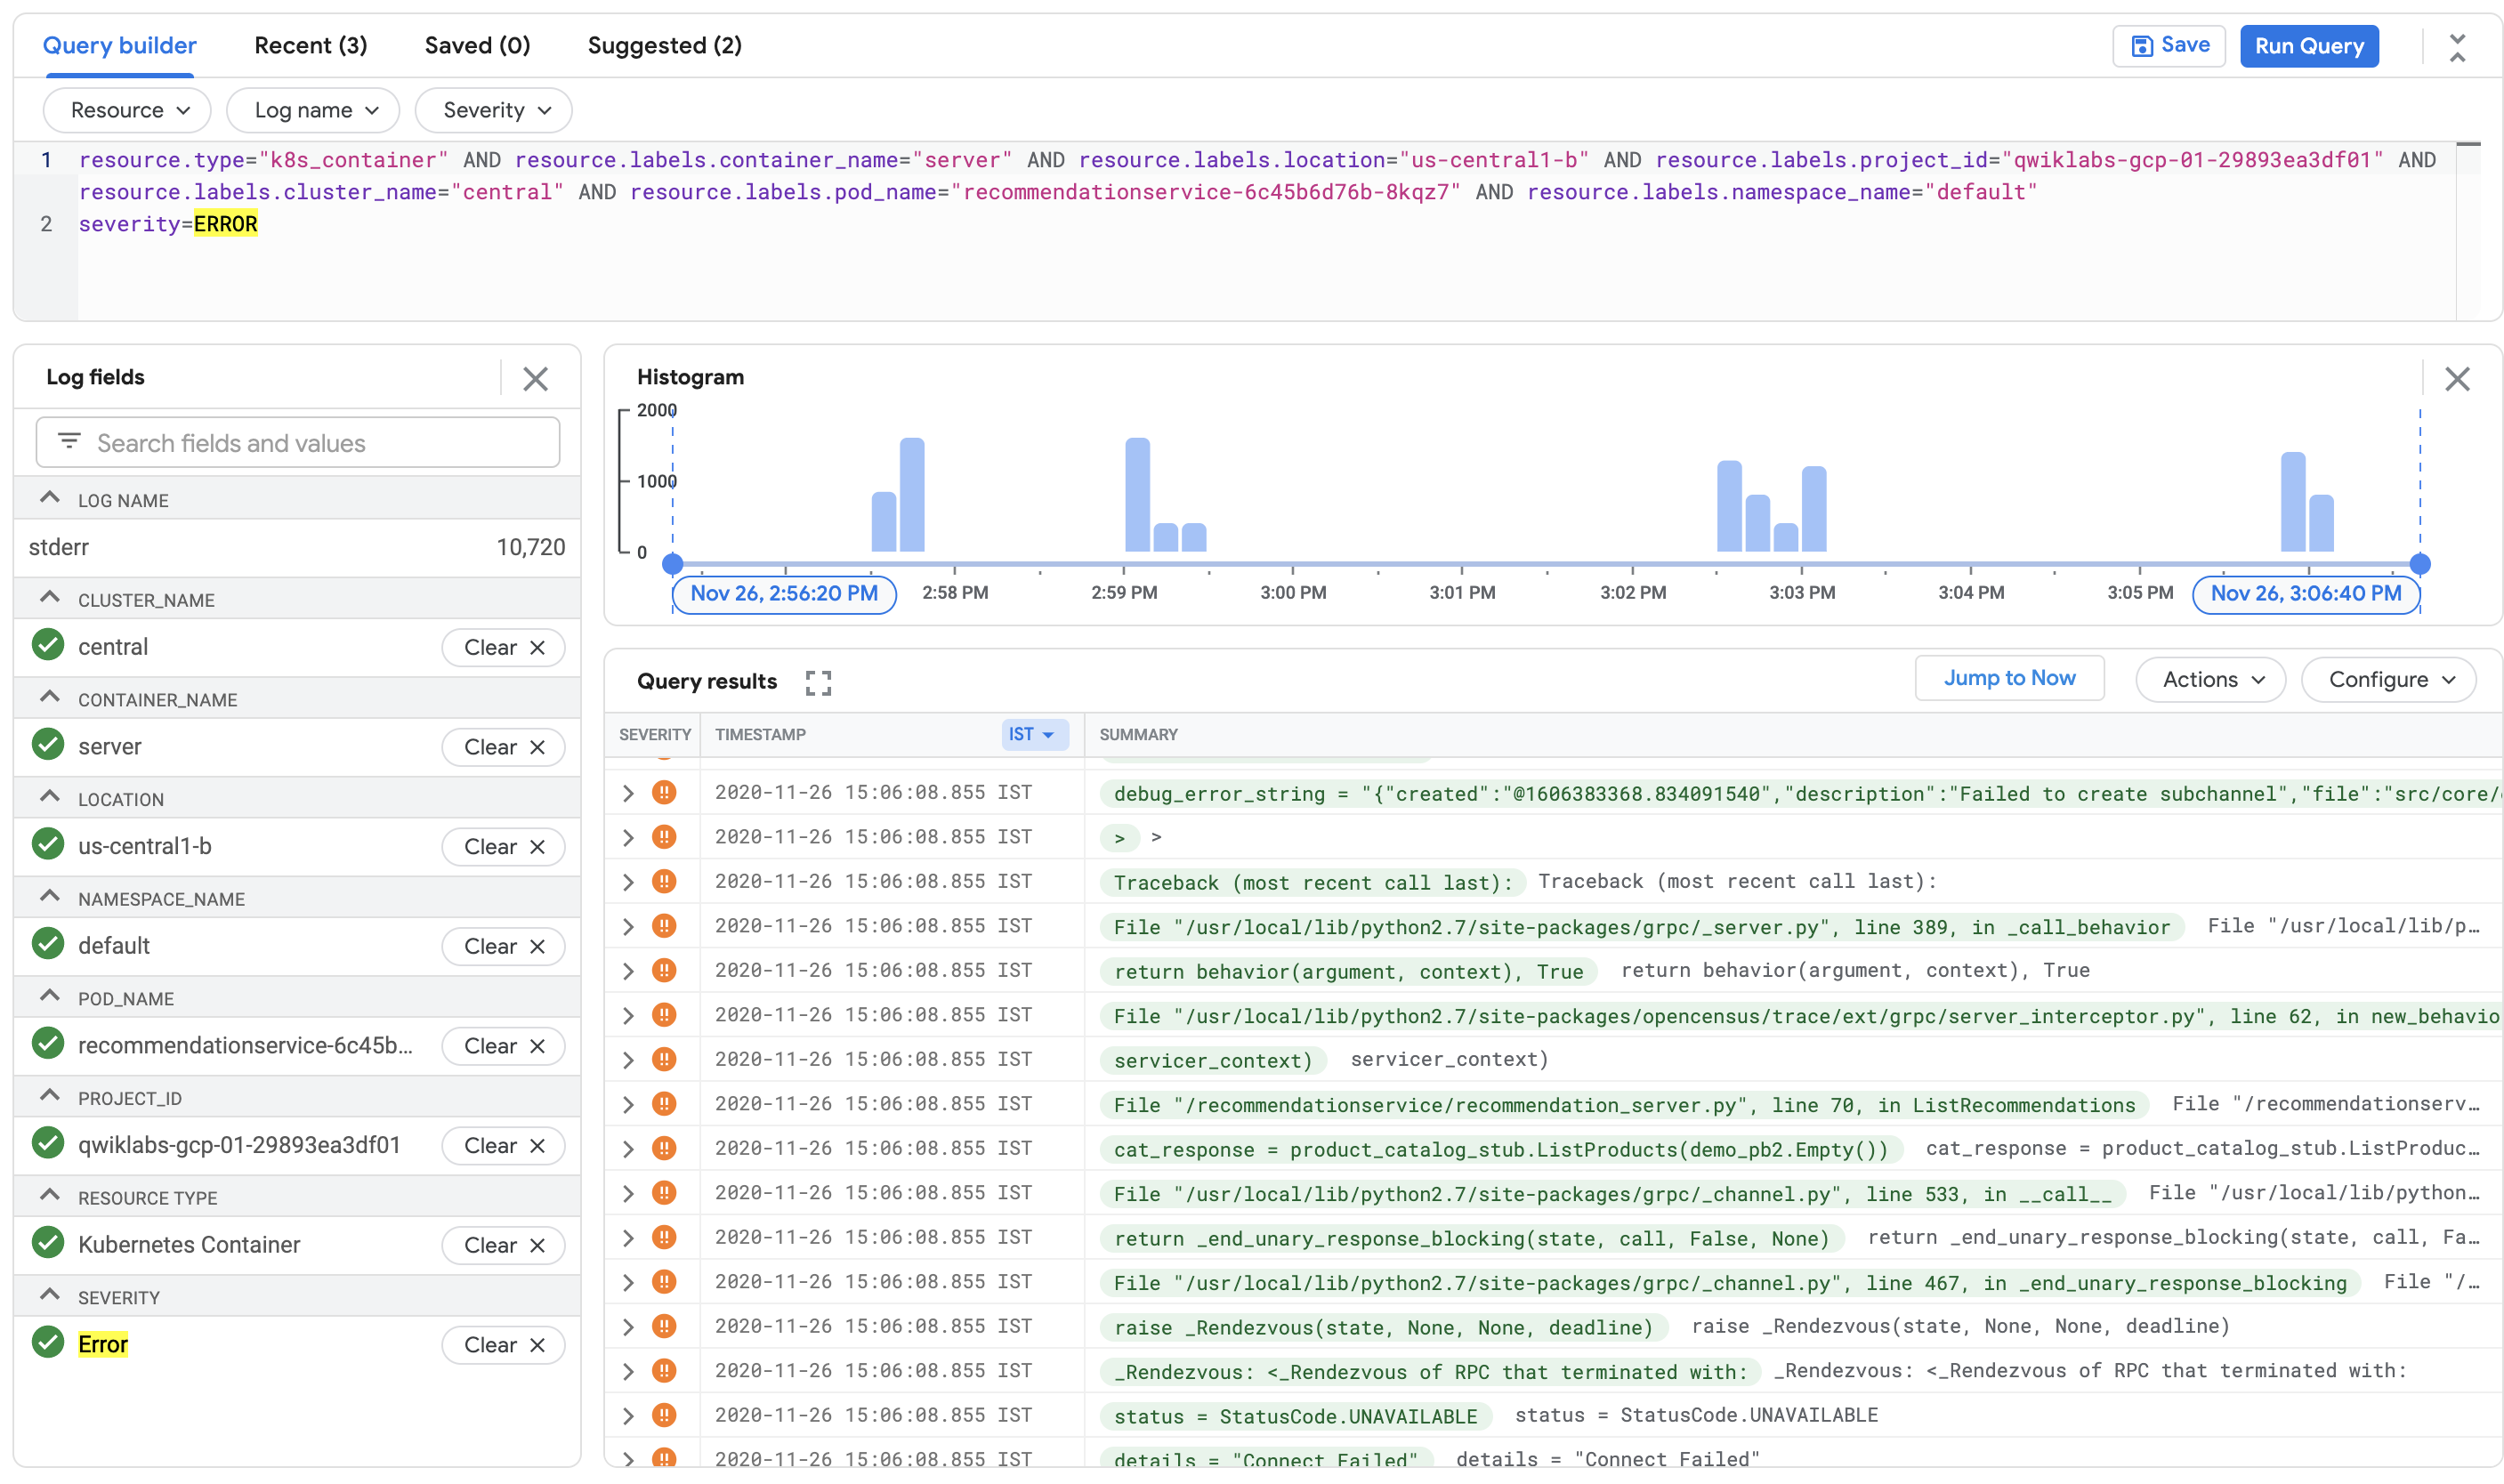2504x1484 pixels.
Task: Click the error severity icon on the Traceback row
Action: coord(664,881)
